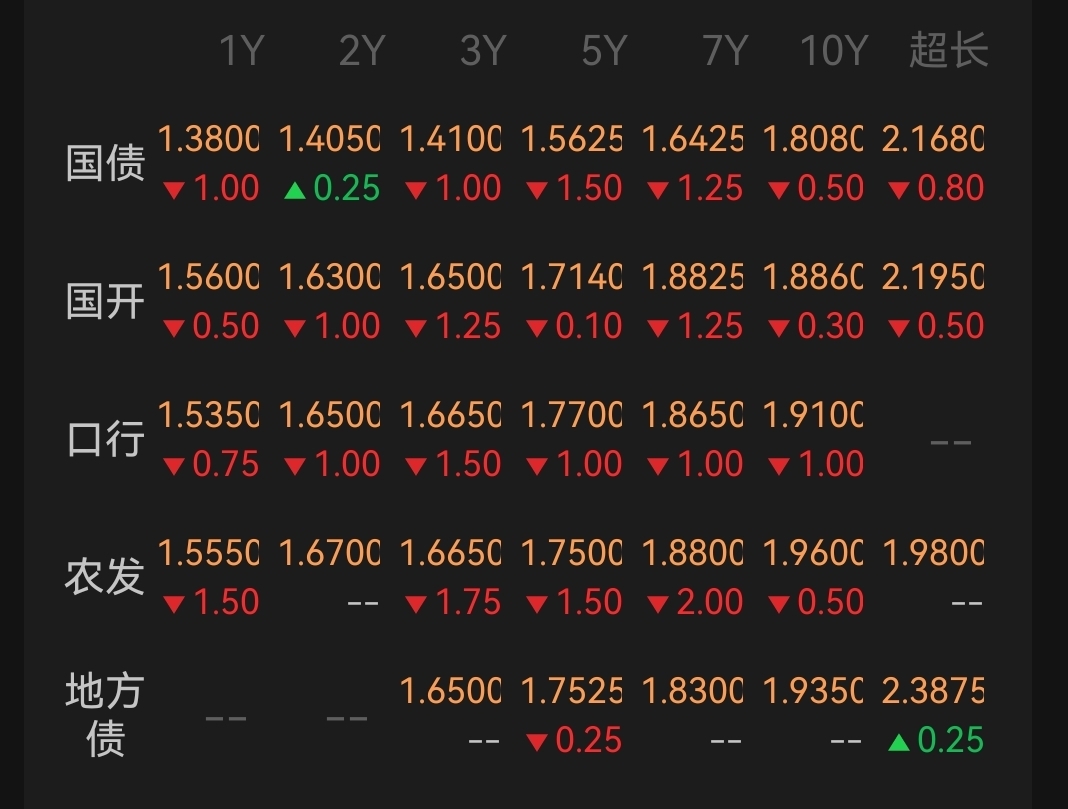Tap the 农发 row label
The width and height of the screenshot is (1068, 809).
[105, 577]
